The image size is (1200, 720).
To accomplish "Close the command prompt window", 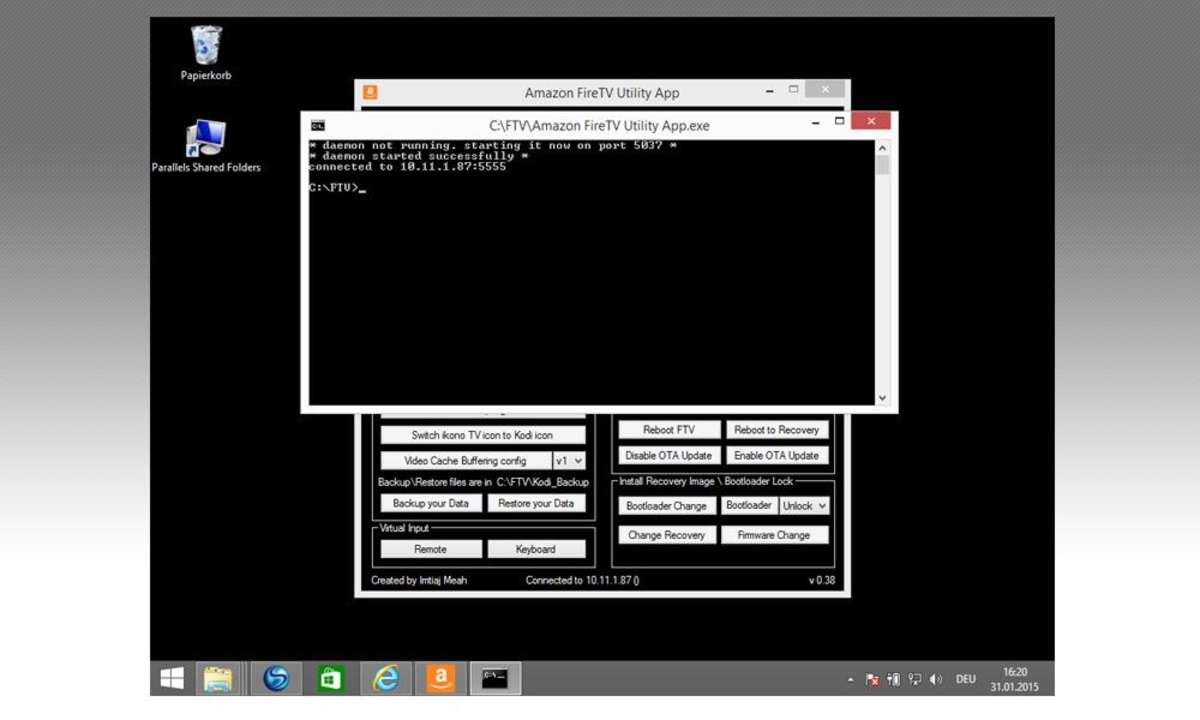I will coord(871,122).
